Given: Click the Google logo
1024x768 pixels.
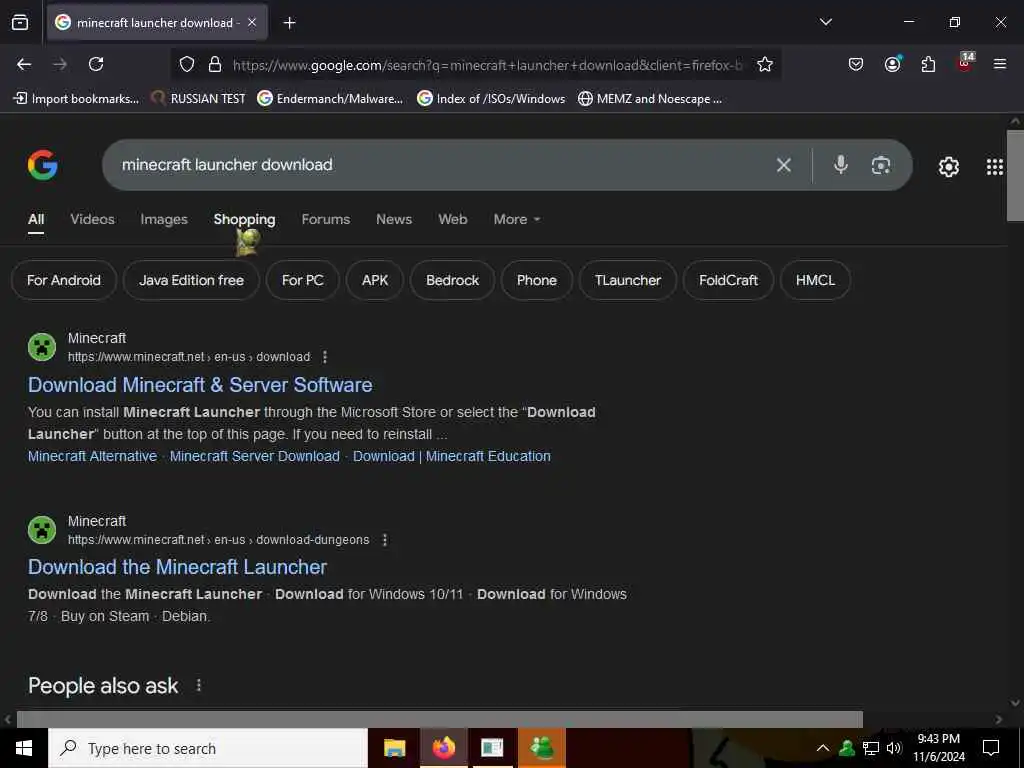Looking at the screenshot, I should (42, 165).
